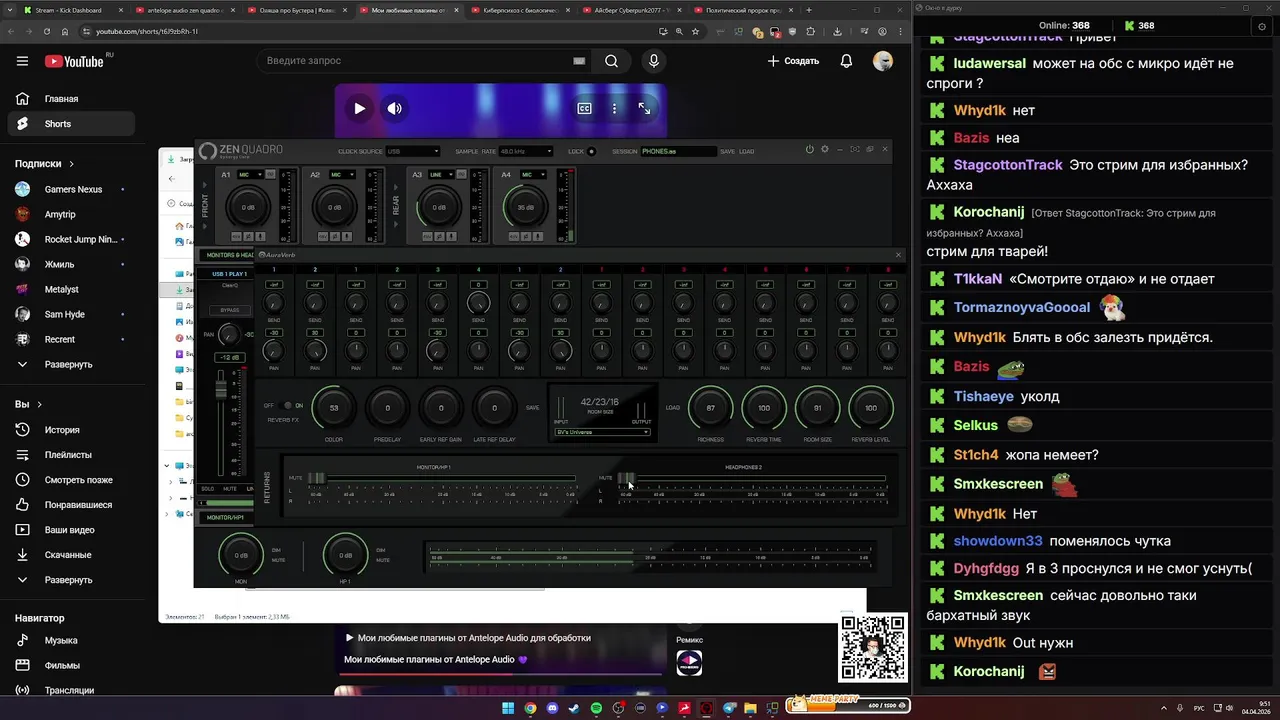Click the A4 gain knob at 35 dB
Screen dimensions: 1280x720
[526, 207]
